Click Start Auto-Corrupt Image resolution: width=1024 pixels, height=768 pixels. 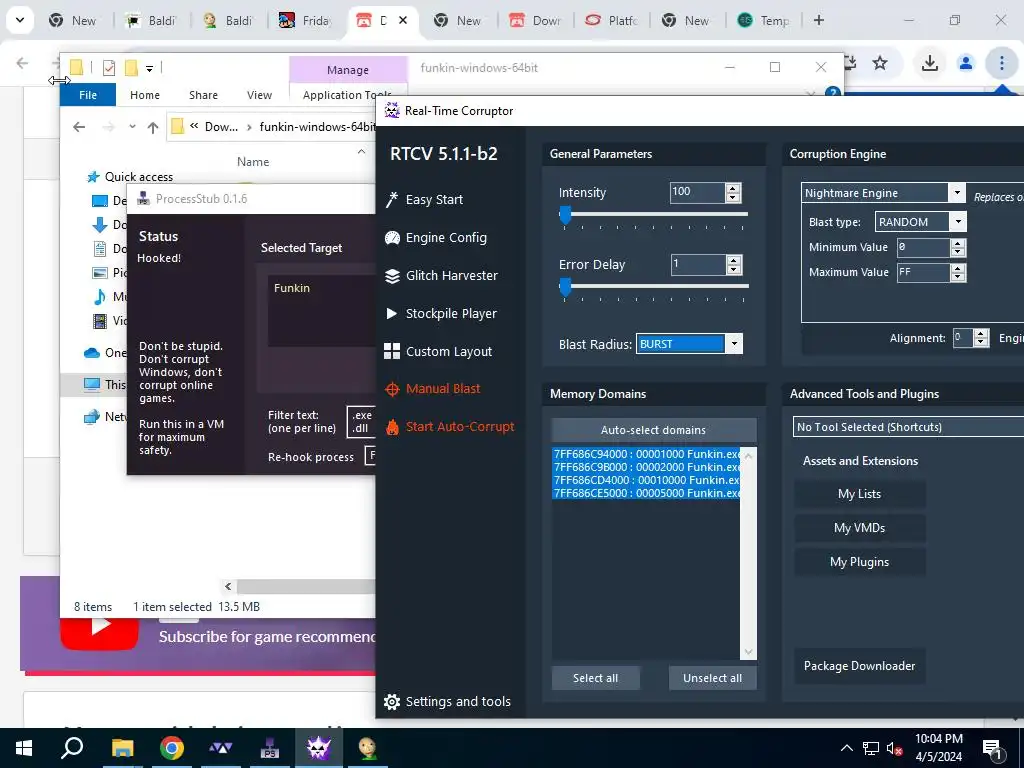[450, 427]
